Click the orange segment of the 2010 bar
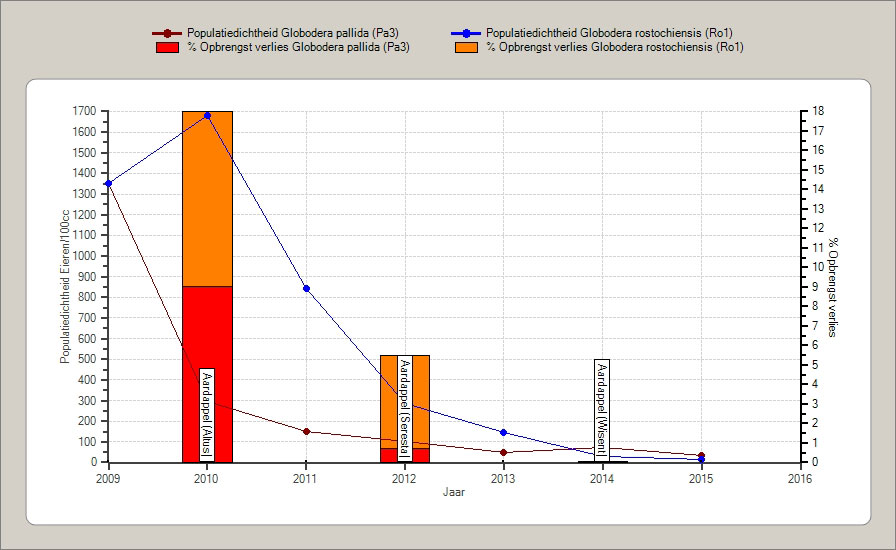Image resolution: width=896 pixels, height=550 pixels. 207,200
